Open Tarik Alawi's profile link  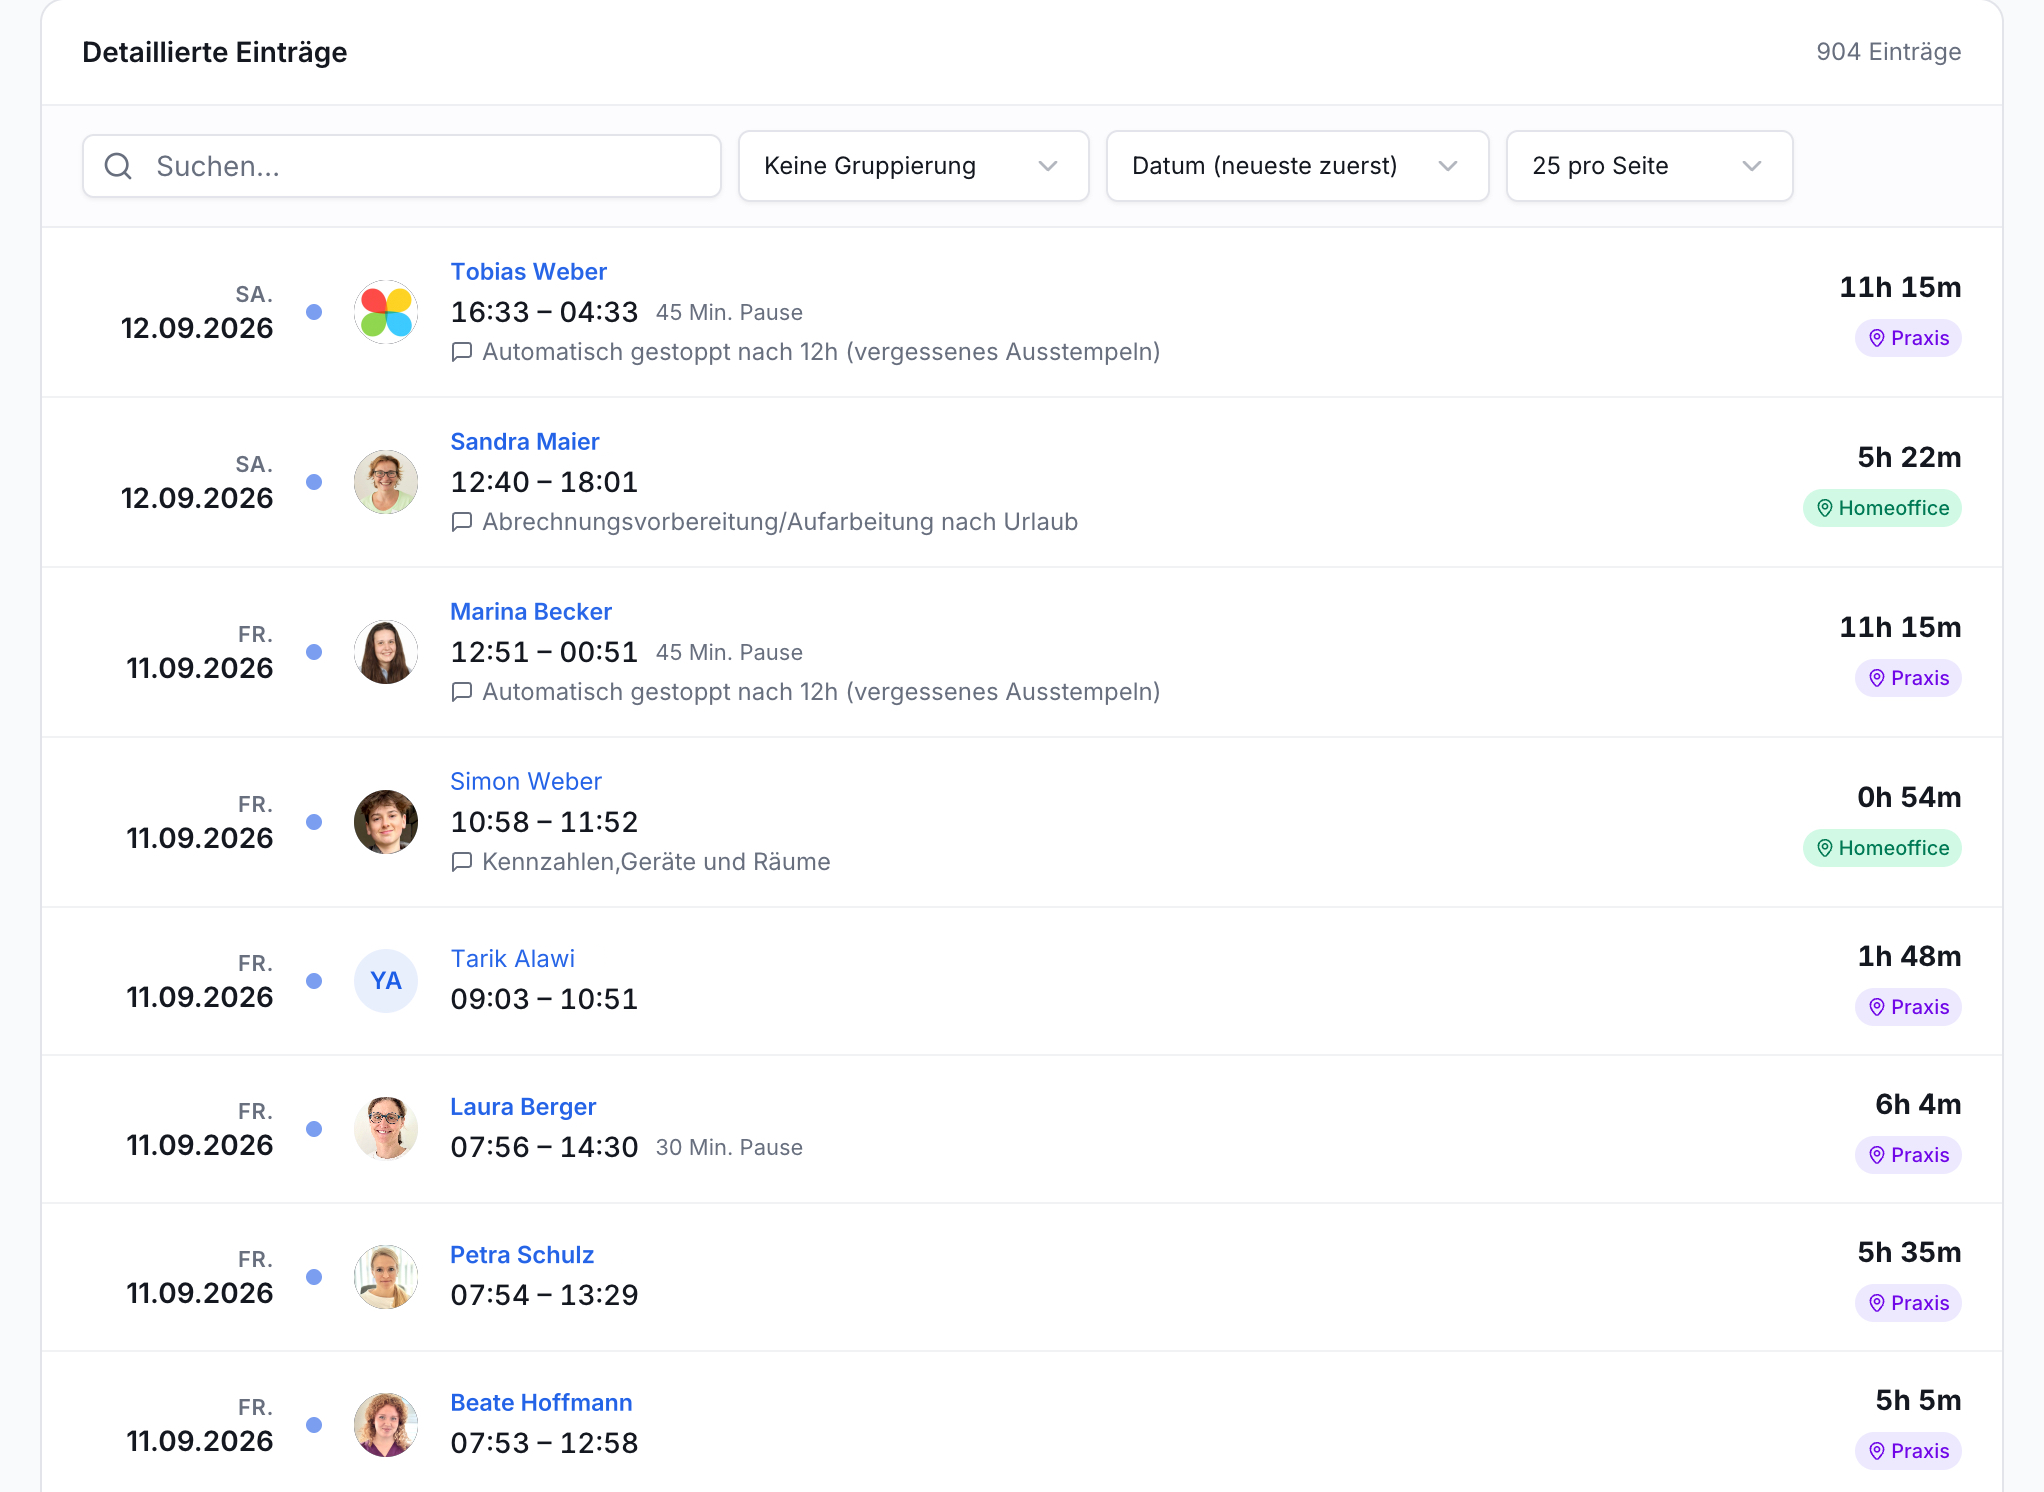pos(512,959)
